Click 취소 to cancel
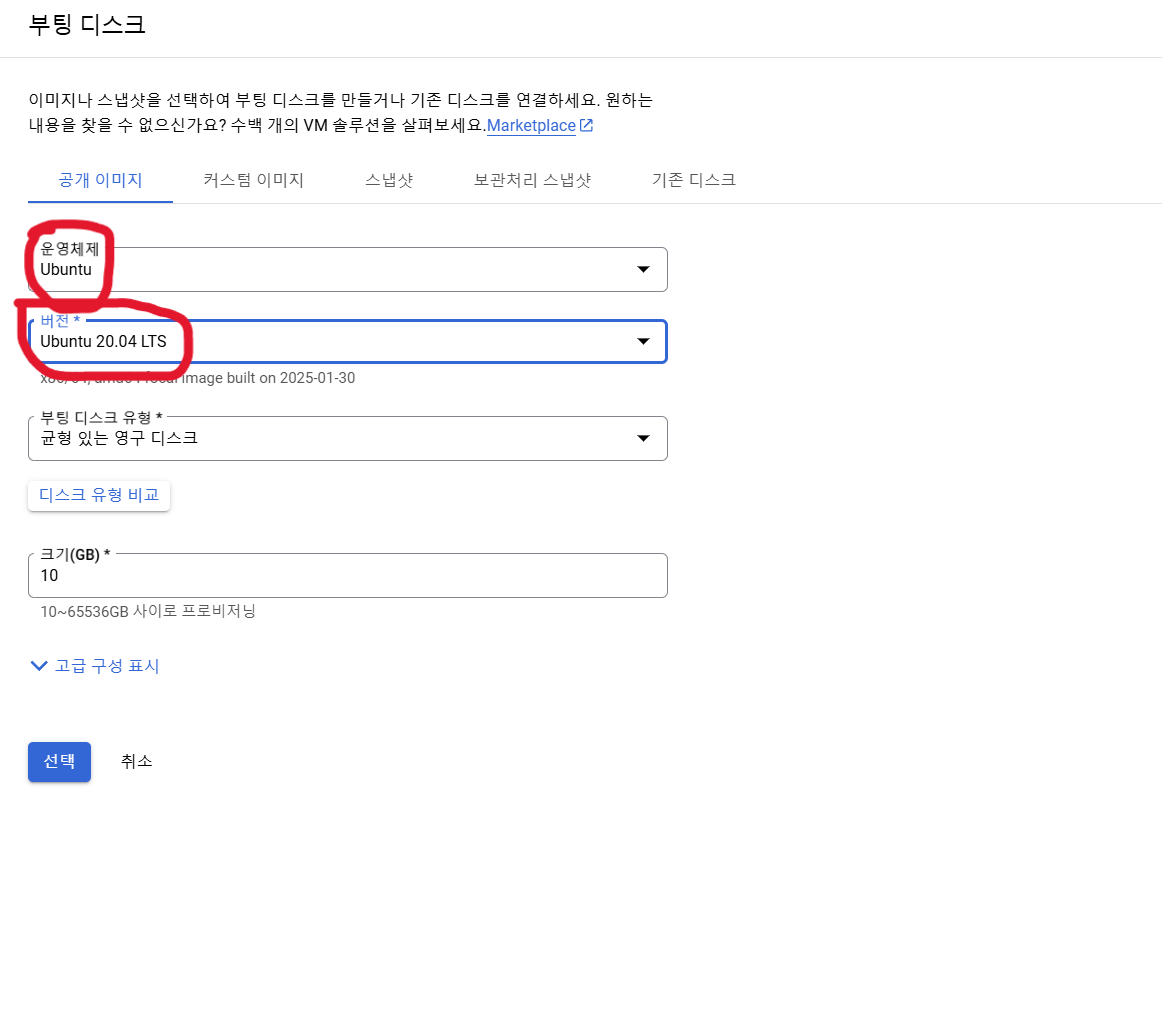Viewport: 1162px width, 1022px height. tap(137, 762)
